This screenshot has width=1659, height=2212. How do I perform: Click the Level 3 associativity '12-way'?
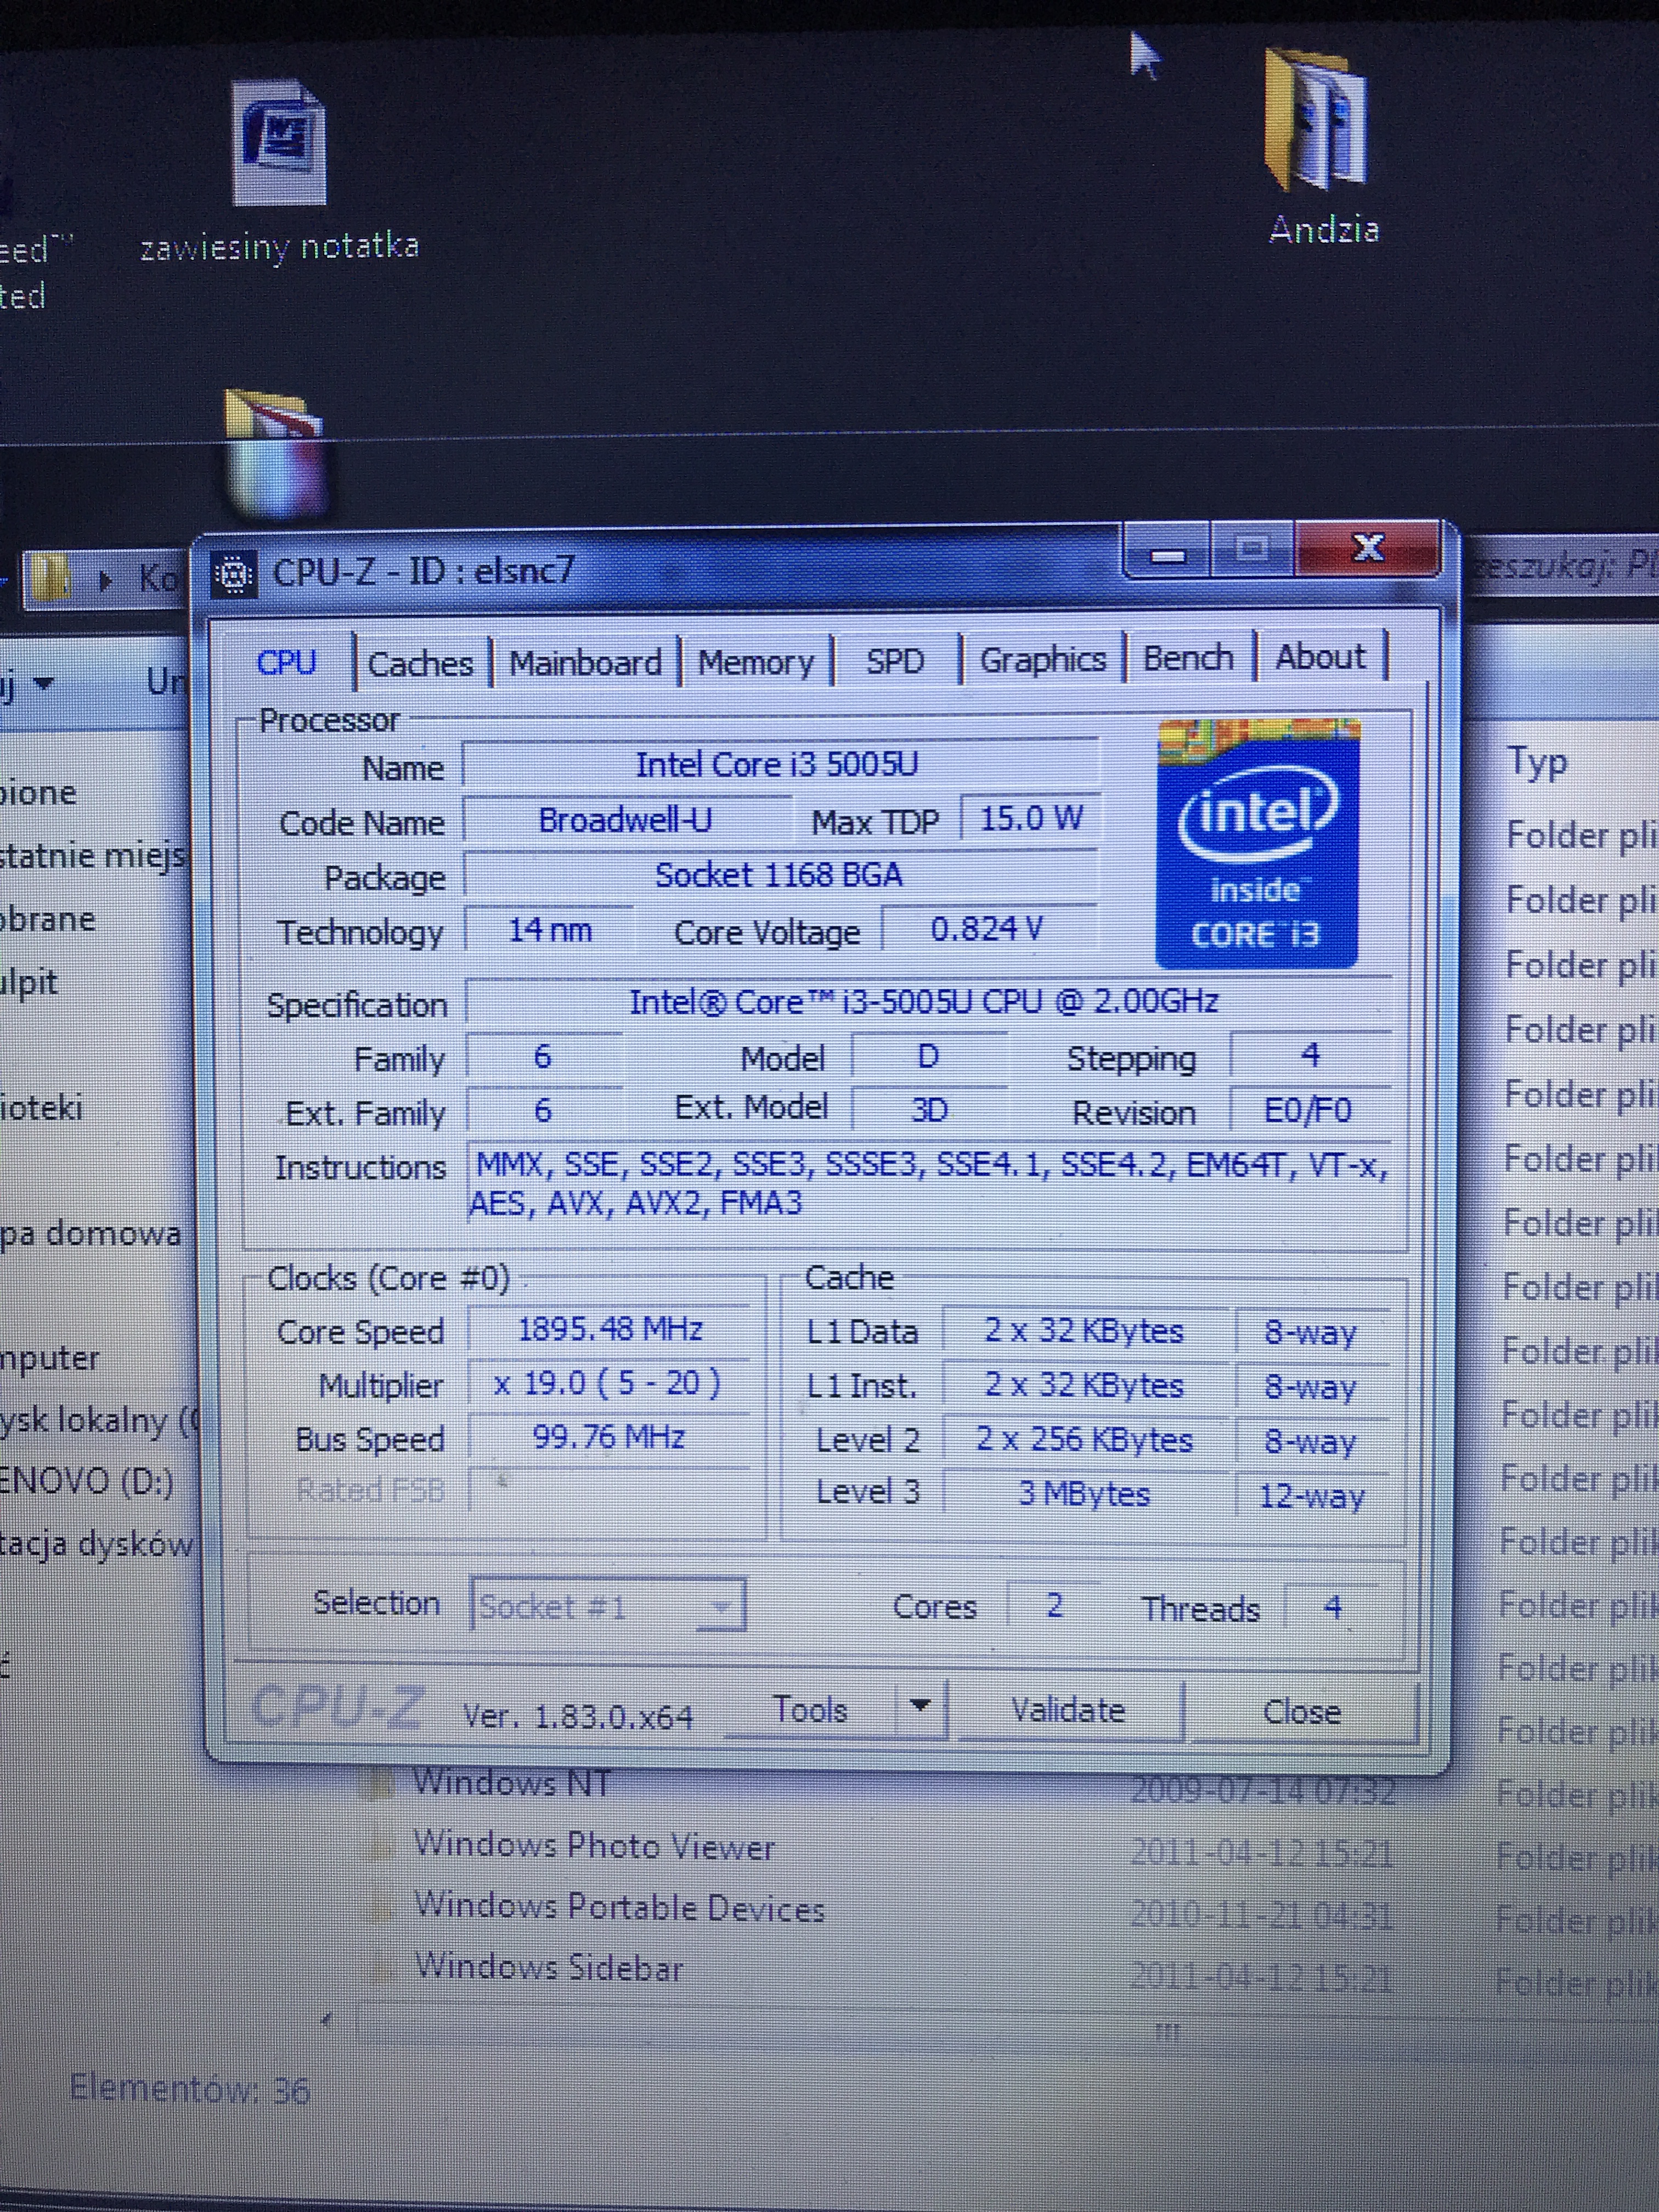coord(1311,1496)
